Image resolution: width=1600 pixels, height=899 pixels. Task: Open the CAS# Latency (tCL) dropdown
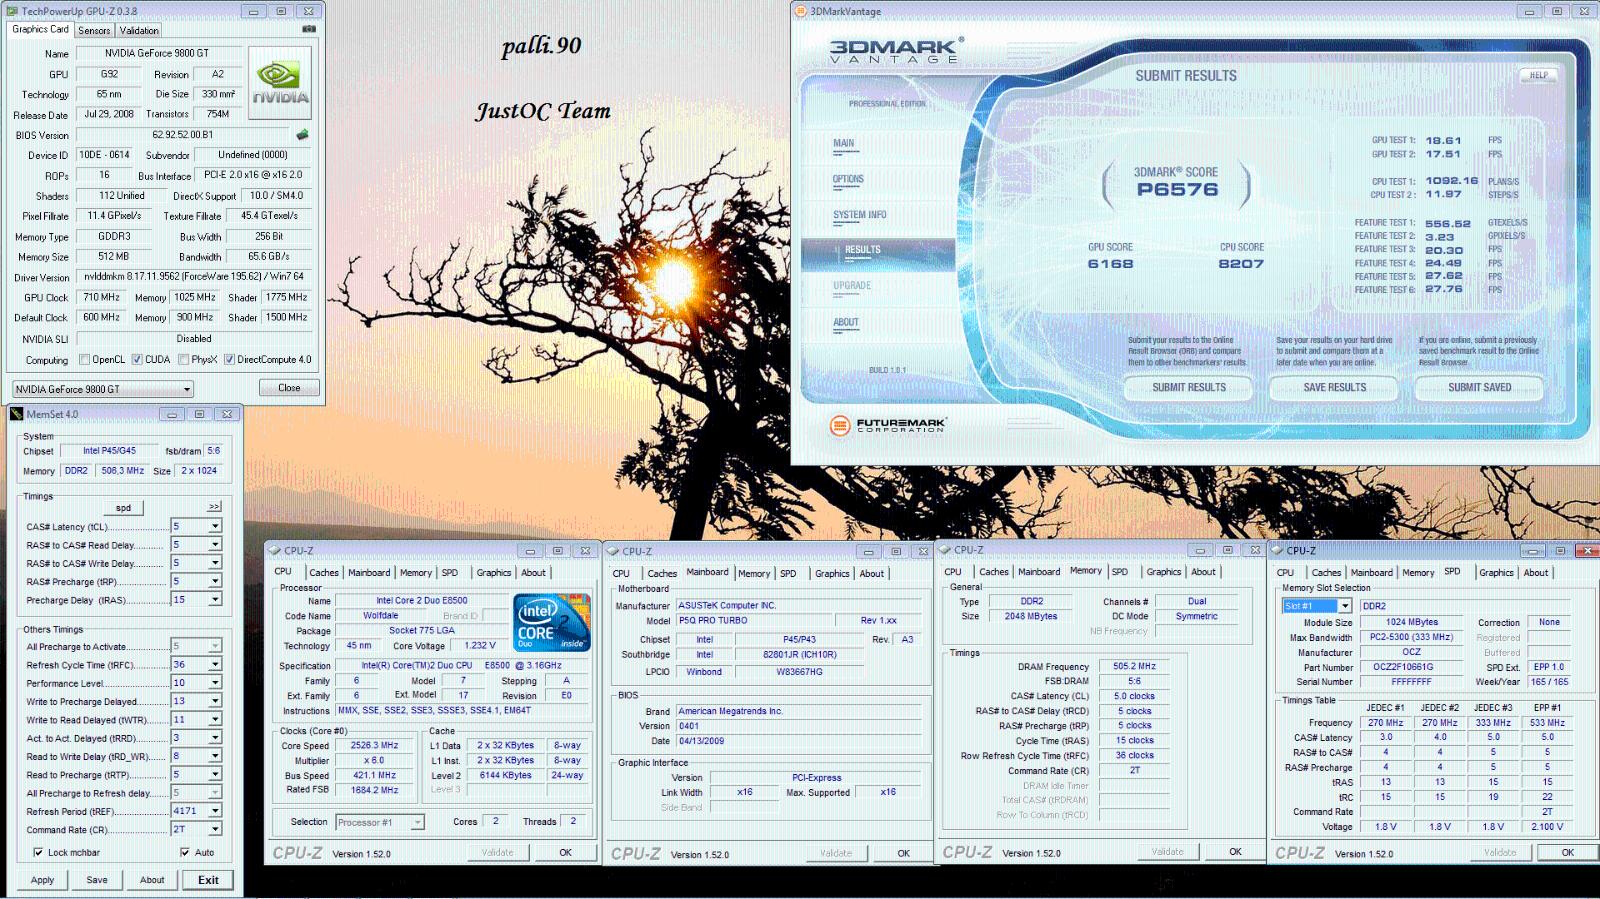[x=214, y=526]
